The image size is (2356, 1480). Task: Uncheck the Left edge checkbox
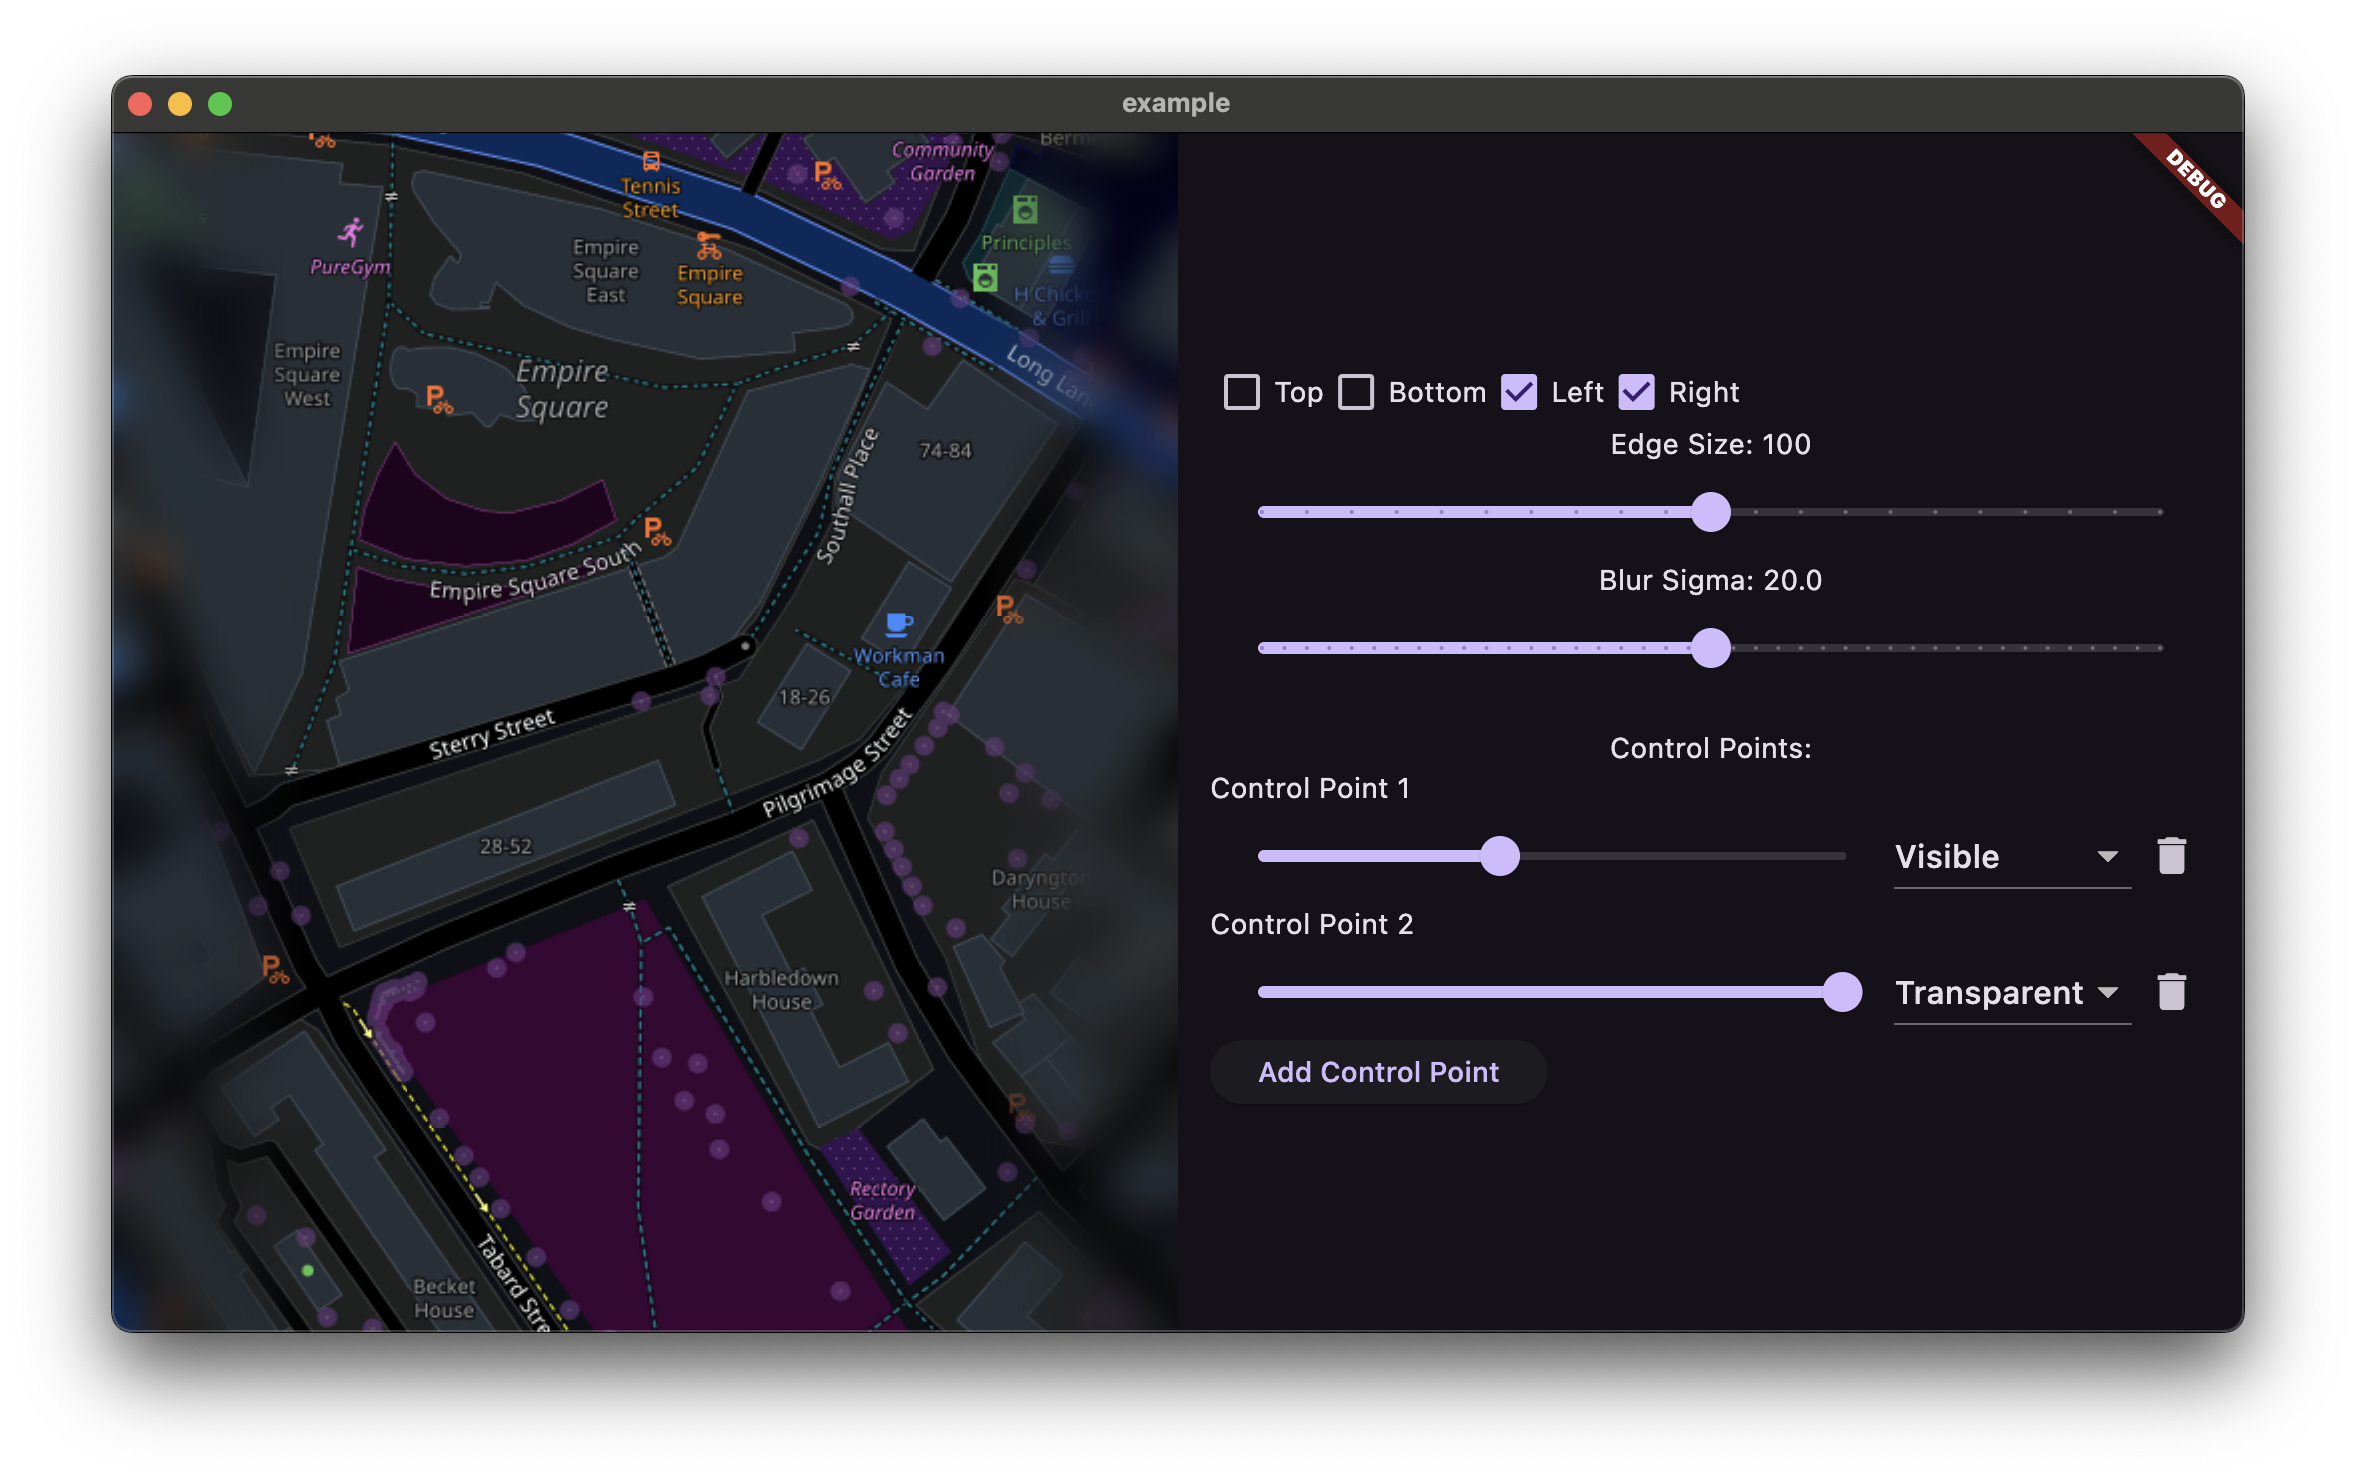(x=1519, y=392)
